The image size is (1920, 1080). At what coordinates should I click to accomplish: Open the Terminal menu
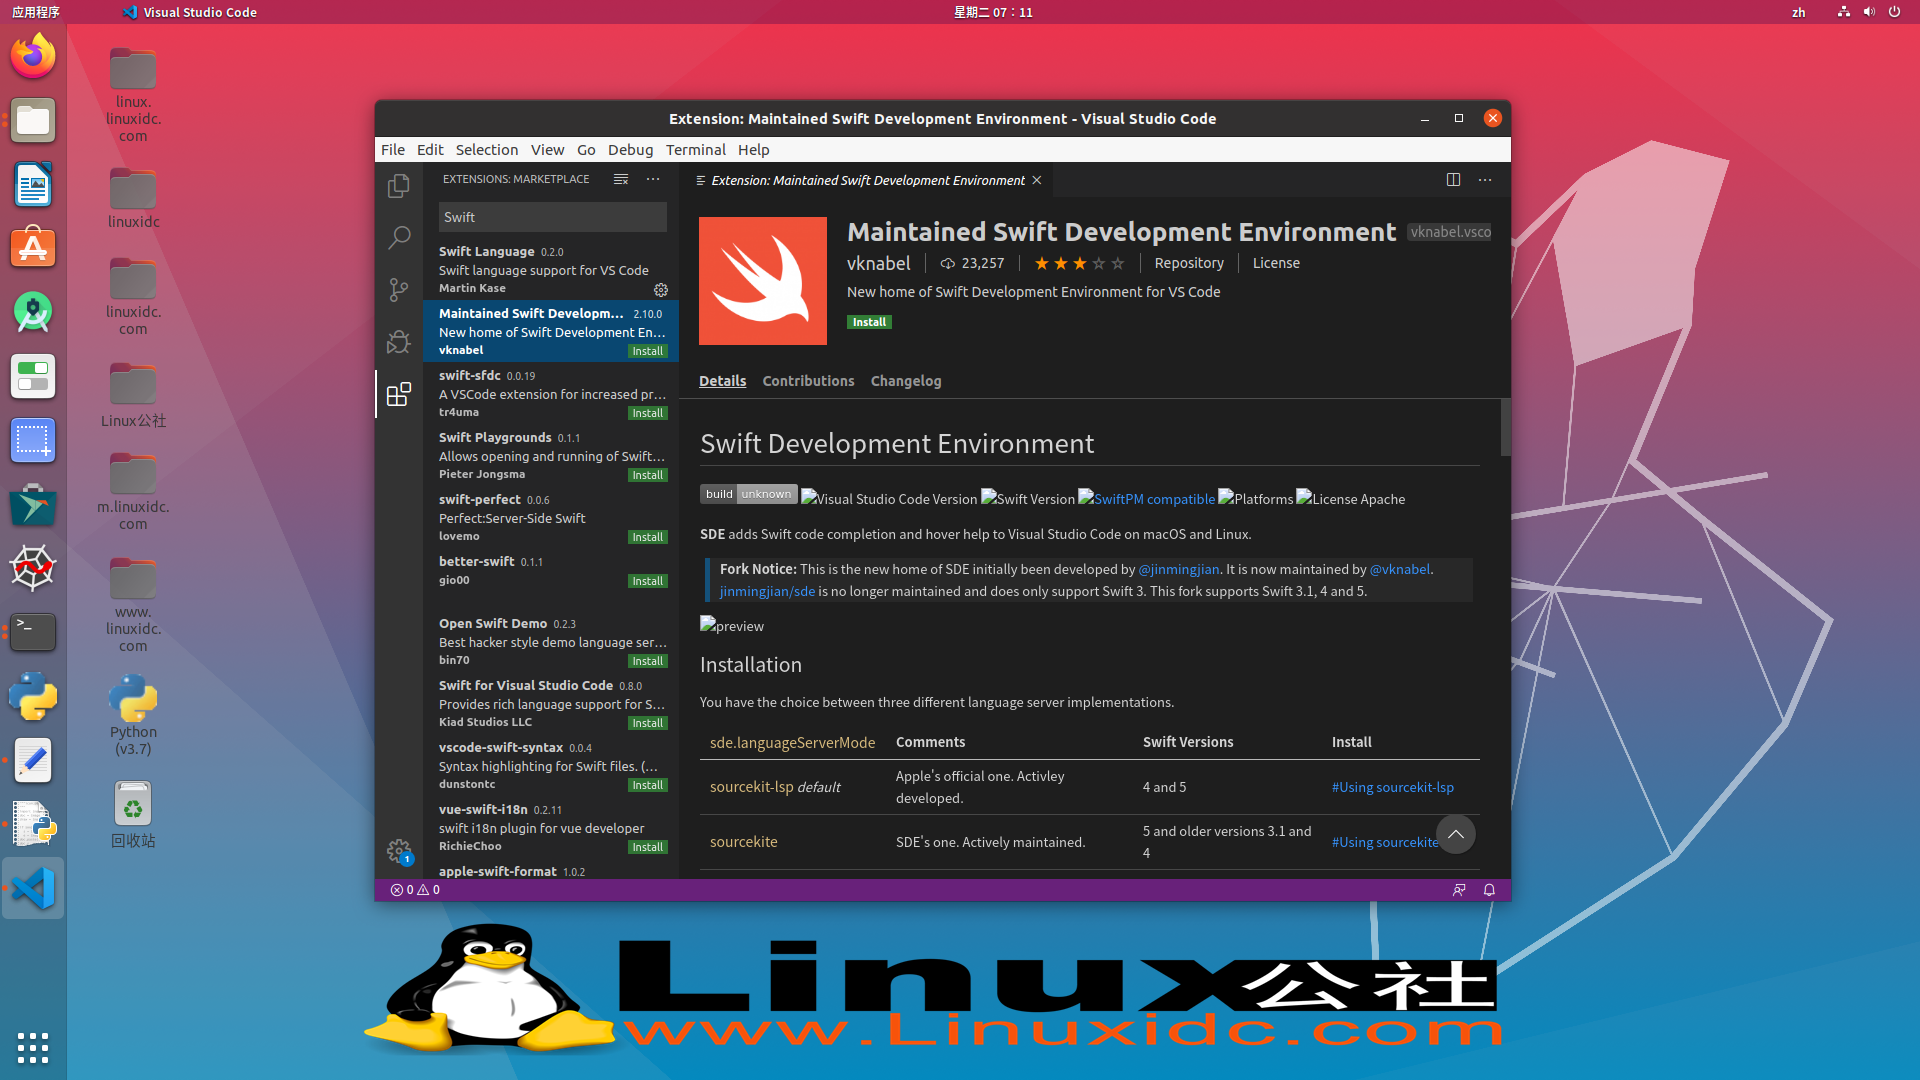point(695,149)
